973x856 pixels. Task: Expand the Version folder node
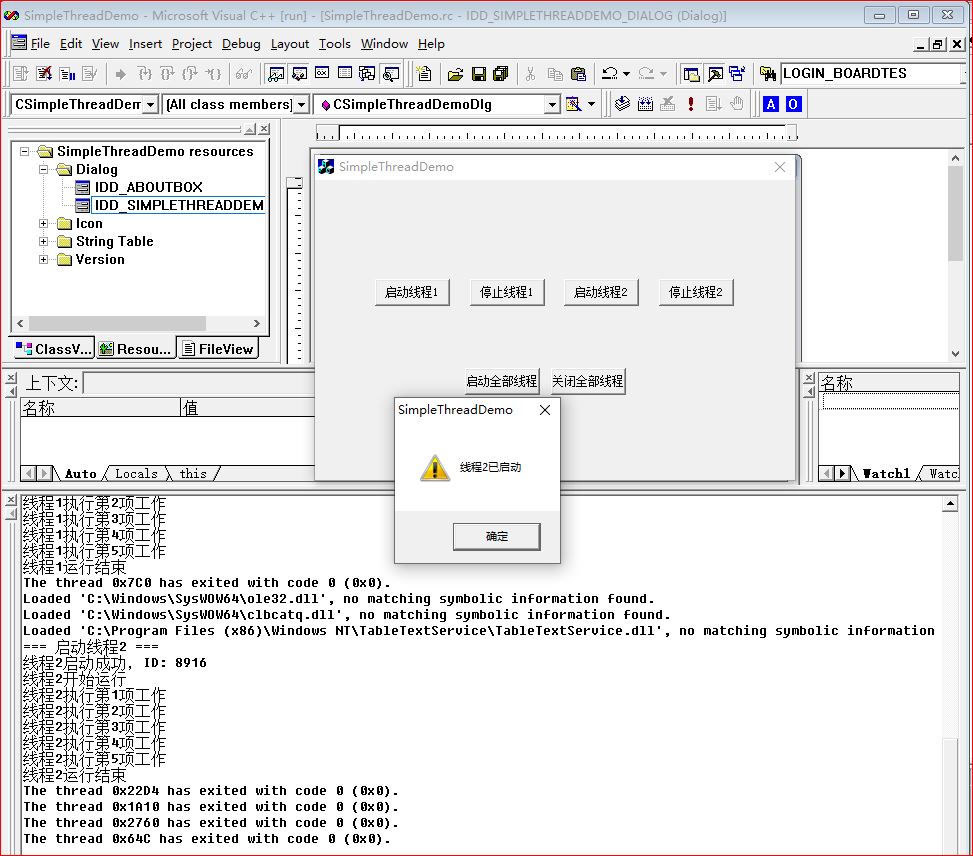pos(43,259)
